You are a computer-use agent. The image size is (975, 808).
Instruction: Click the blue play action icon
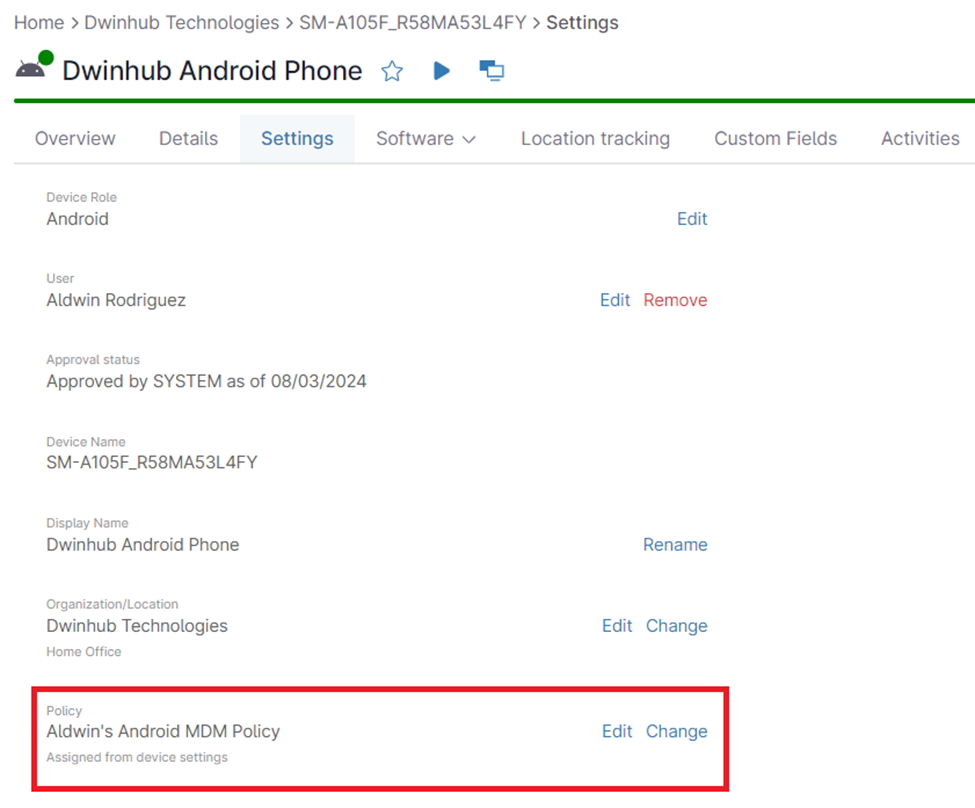coord(441,71)
